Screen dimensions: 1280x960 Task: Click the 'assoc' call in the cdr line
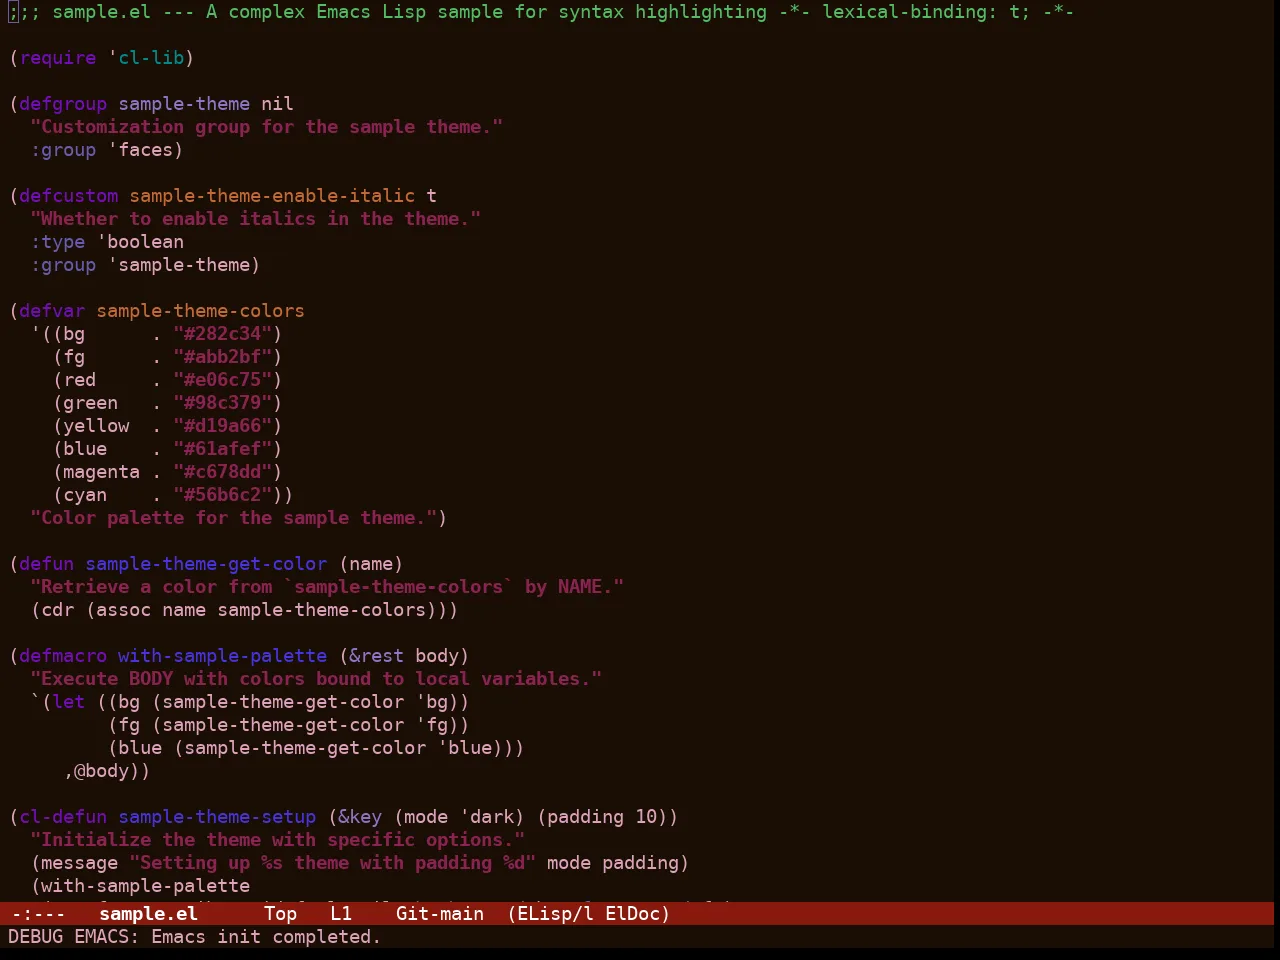124,610
